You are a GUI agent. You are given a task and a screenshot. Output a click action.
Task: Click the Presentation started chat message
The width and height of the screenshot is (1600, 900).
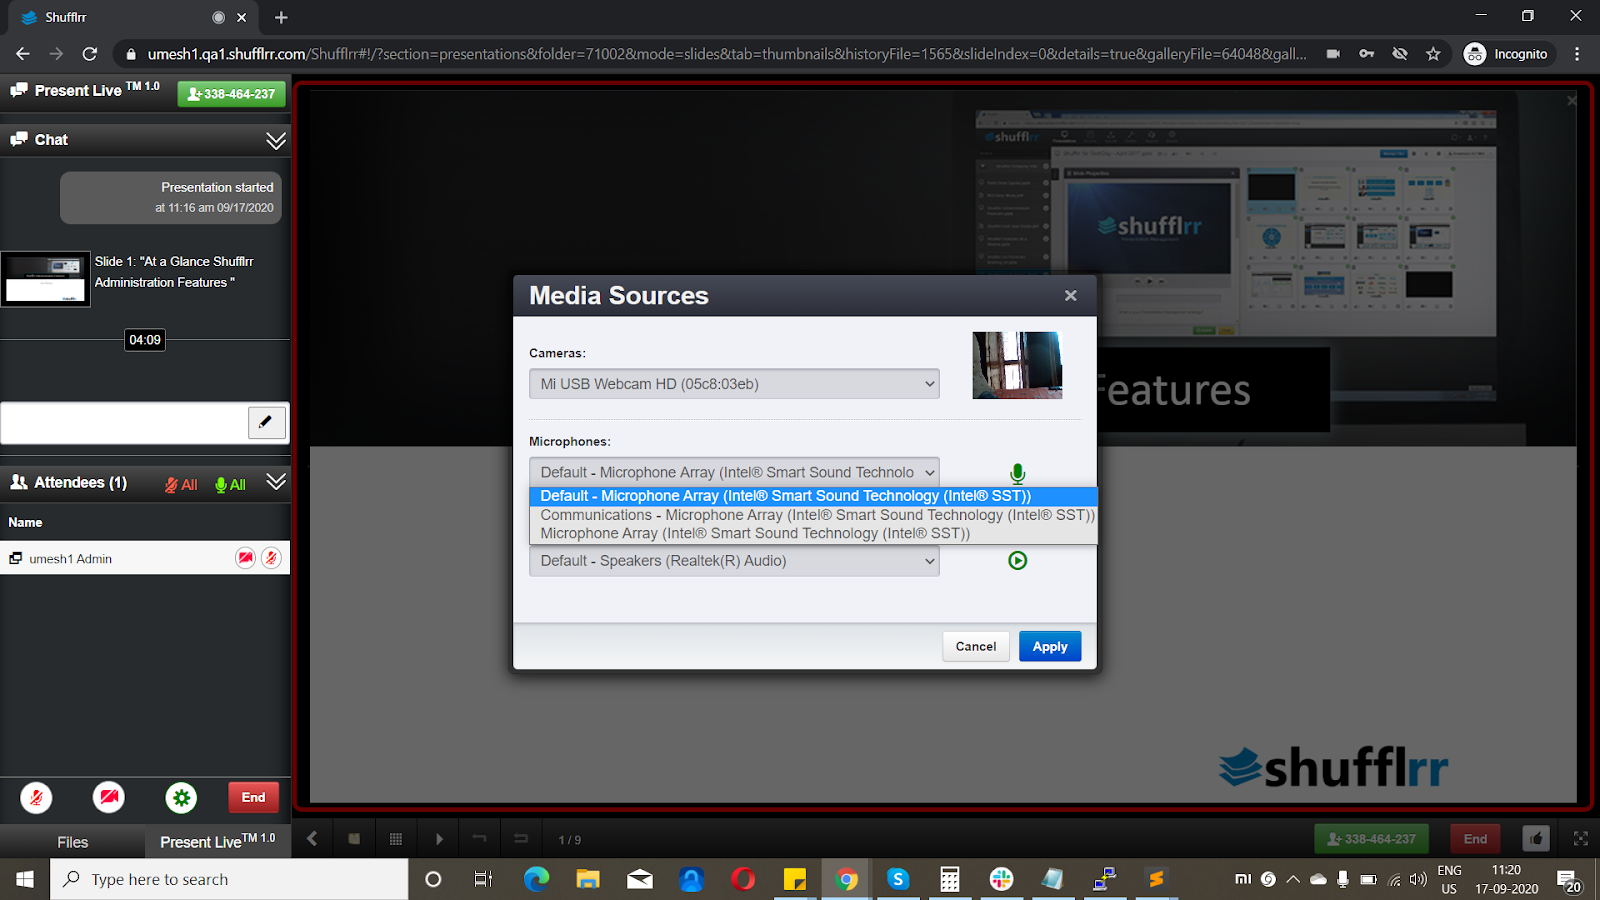(171, 198)
